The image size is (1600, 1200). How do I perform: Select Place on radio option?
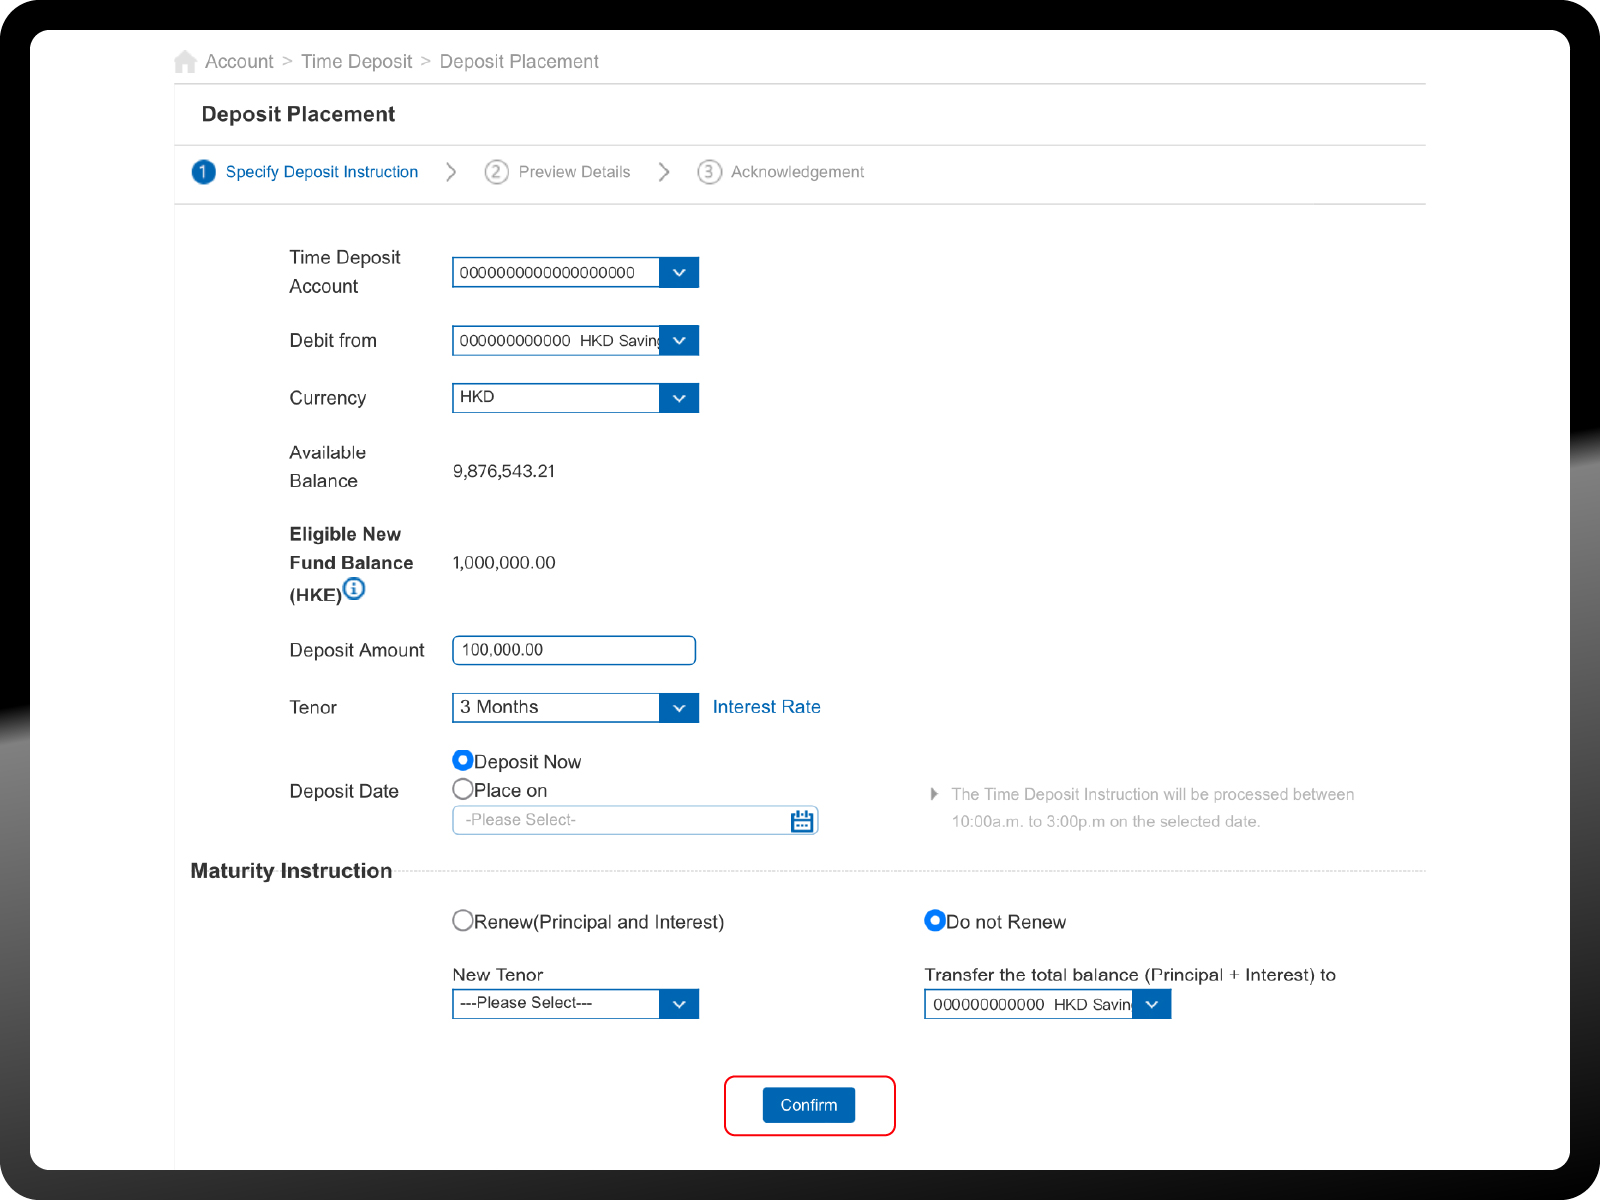pyautogui.click(x=463, y=790)
